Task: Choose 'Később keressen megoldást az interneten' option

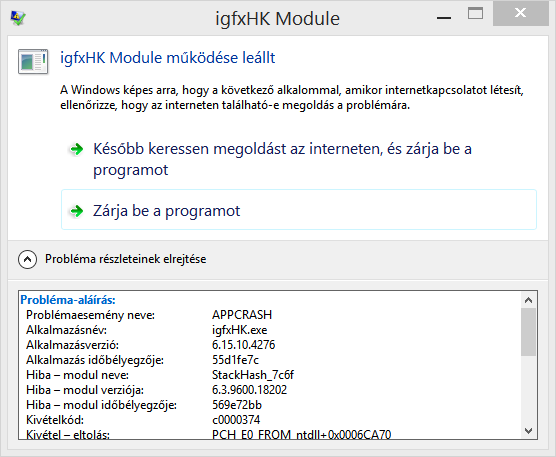Action: coord(299,159)
